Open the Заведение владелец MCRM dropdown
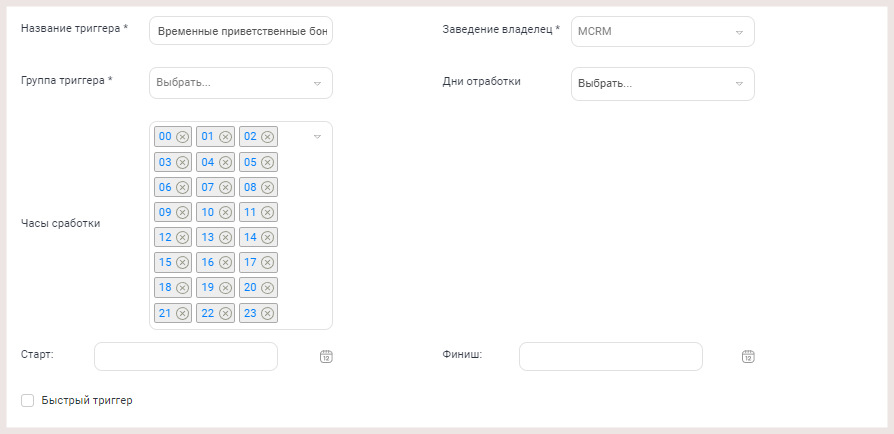 click(663, 31)
